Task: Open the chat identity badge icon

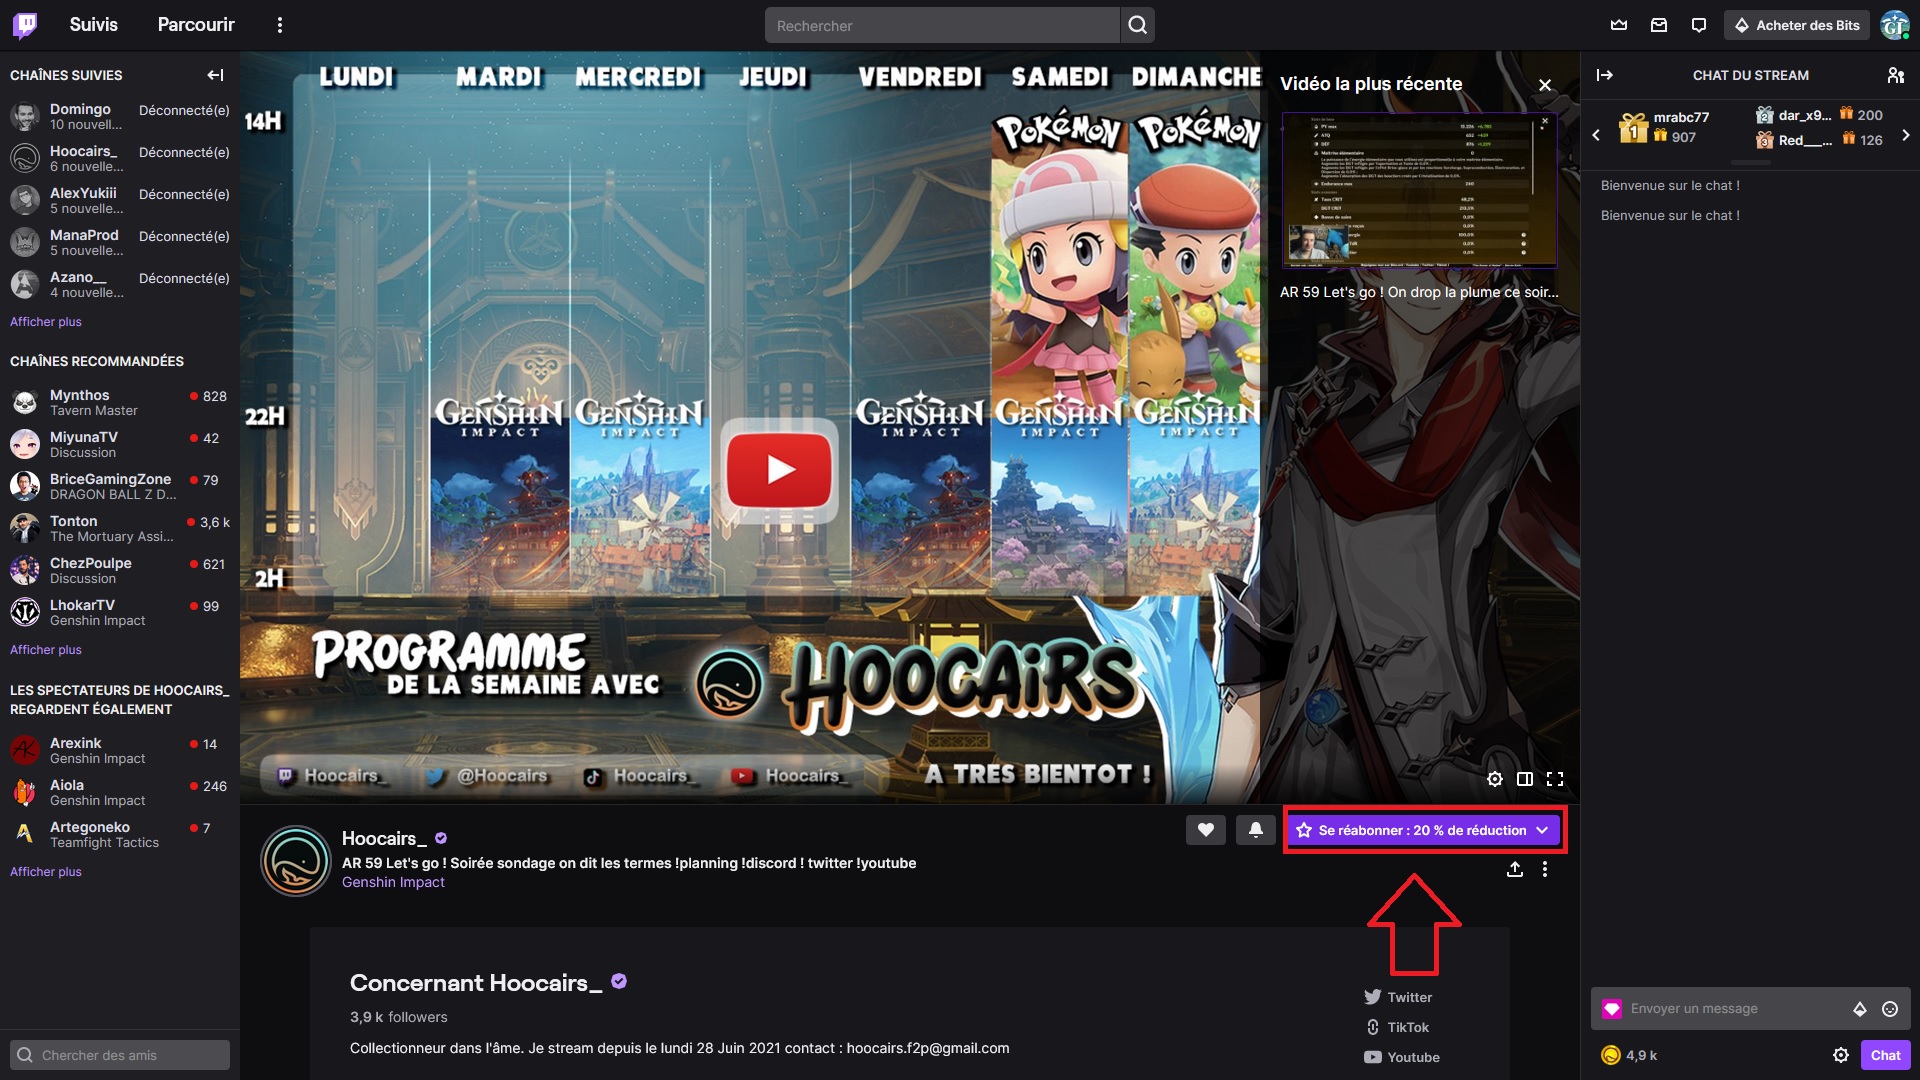Action: [x=1612, y=1009]
